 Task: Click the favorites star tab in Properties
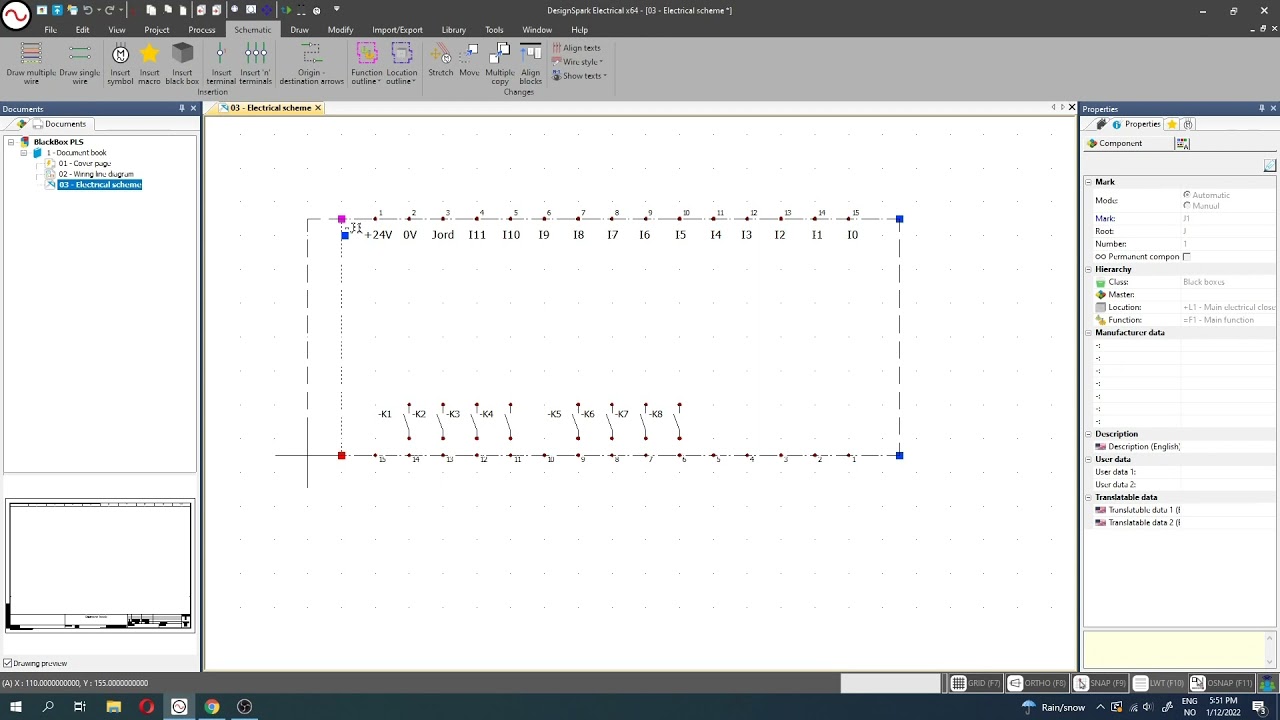(x=1171, y=124)
